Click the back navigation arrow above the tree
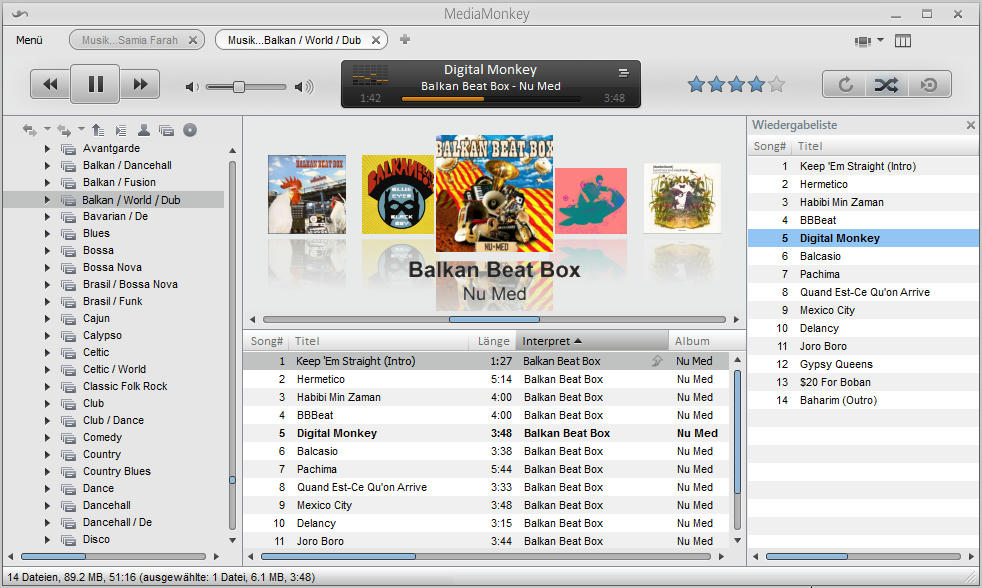 tap(29, 130)
